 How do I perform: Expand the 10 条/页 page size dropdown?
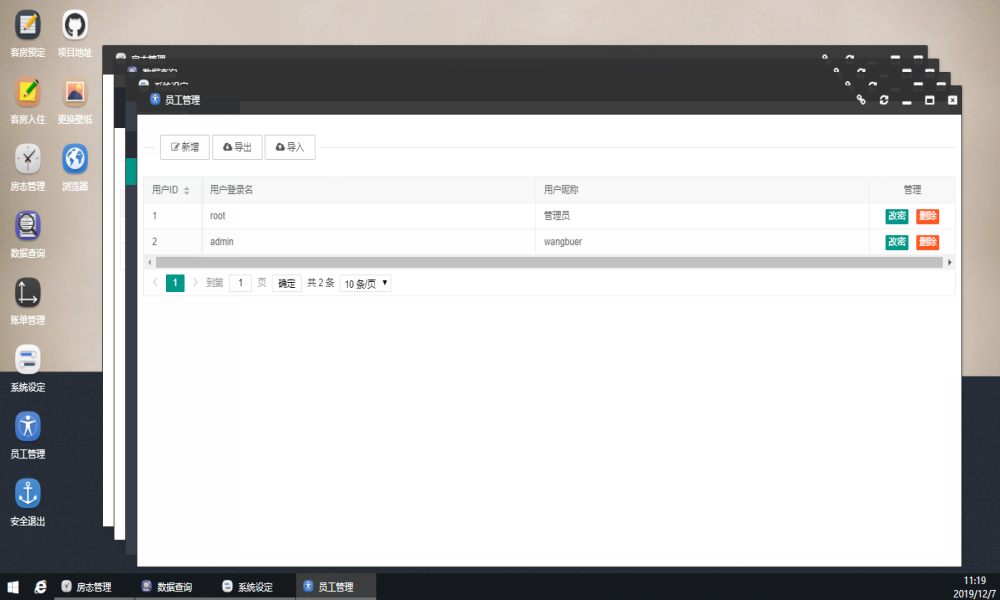pos(366,284)
